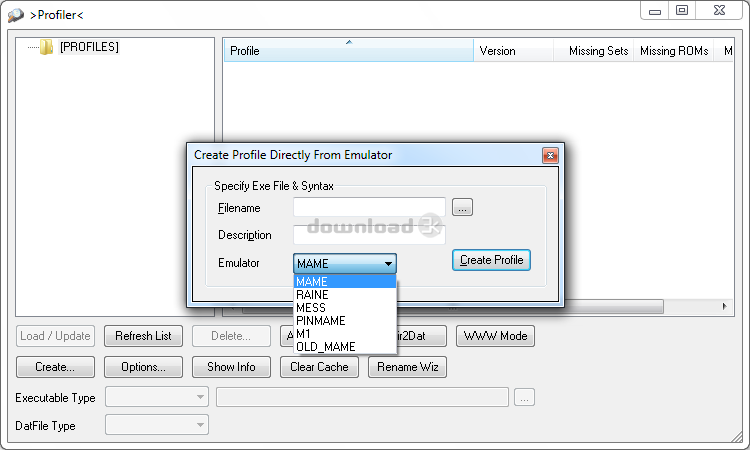Click the WWW Mode button
Image resolution: width=750 pixels, height=450 pixels.
[x=495, y=336]
